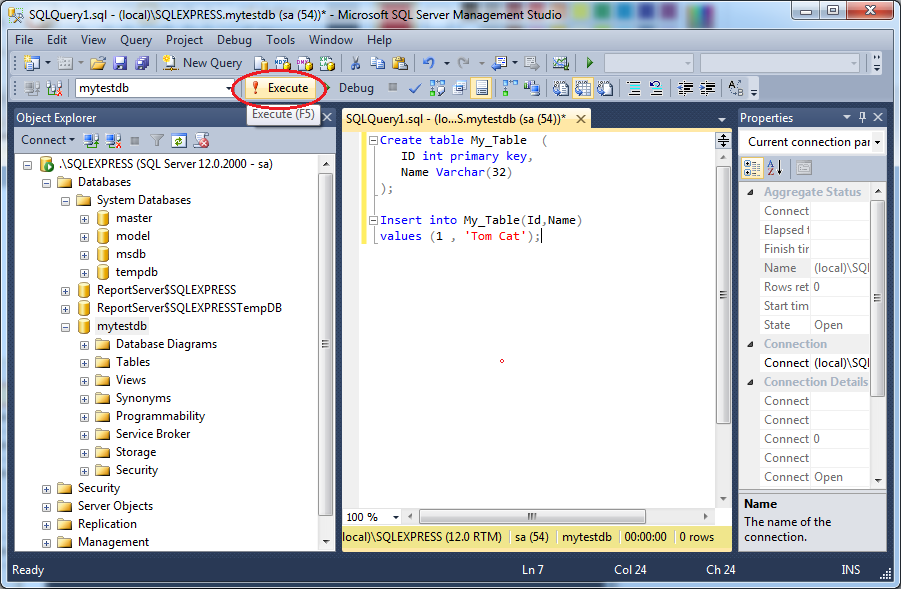Select Results to Text mode
The height and width of the screenshot is (589, 901).
[561, 88]
